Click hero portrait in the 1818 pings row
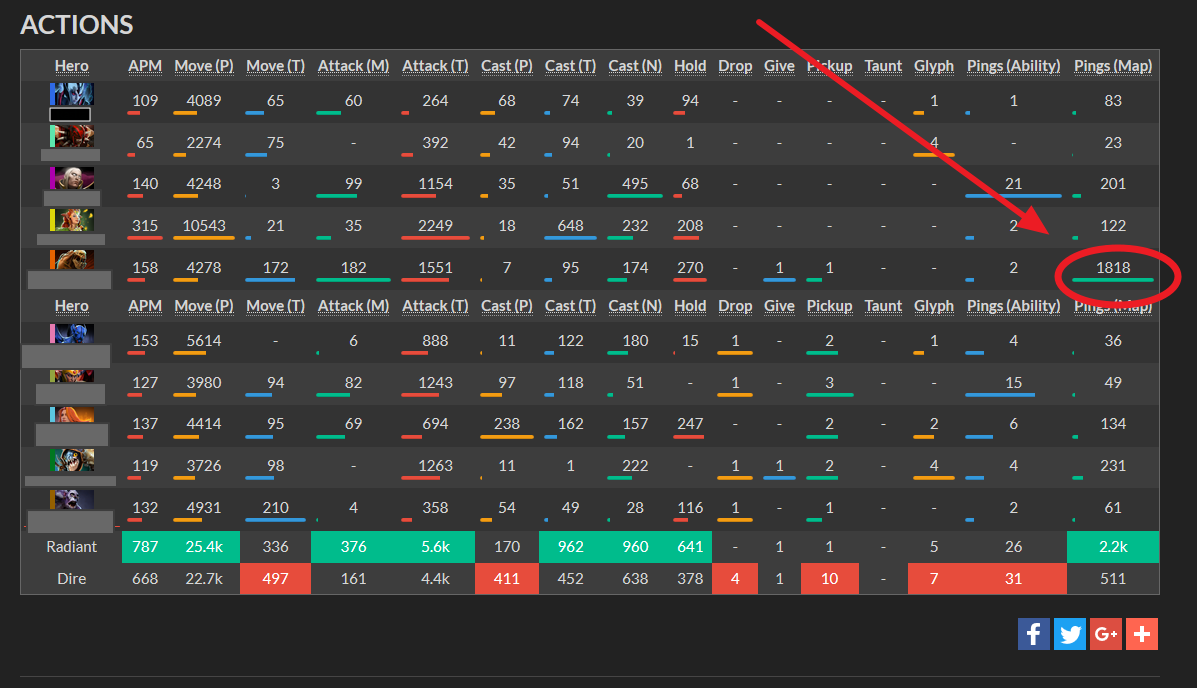The width and height of the screenshot is (1197, 688). pyautogui.click(x=71, y=261)
